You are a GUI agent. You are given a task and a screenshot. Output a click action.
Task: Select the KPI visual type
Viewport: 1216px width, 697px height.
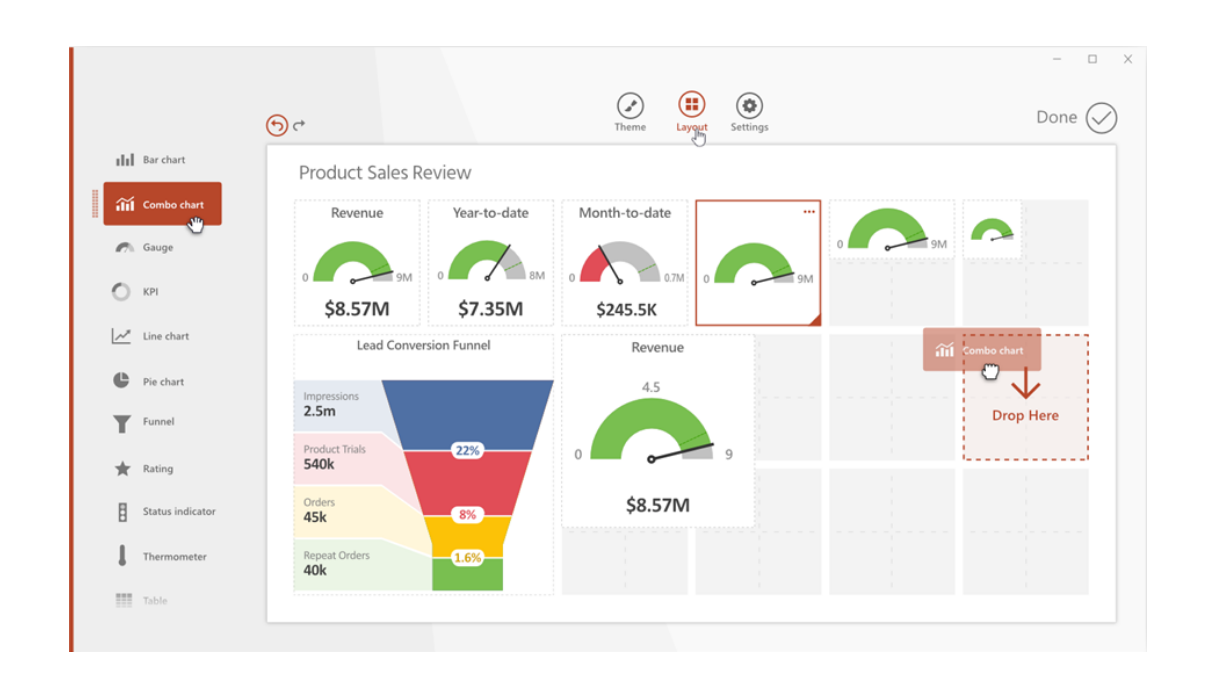click(145, 291)
